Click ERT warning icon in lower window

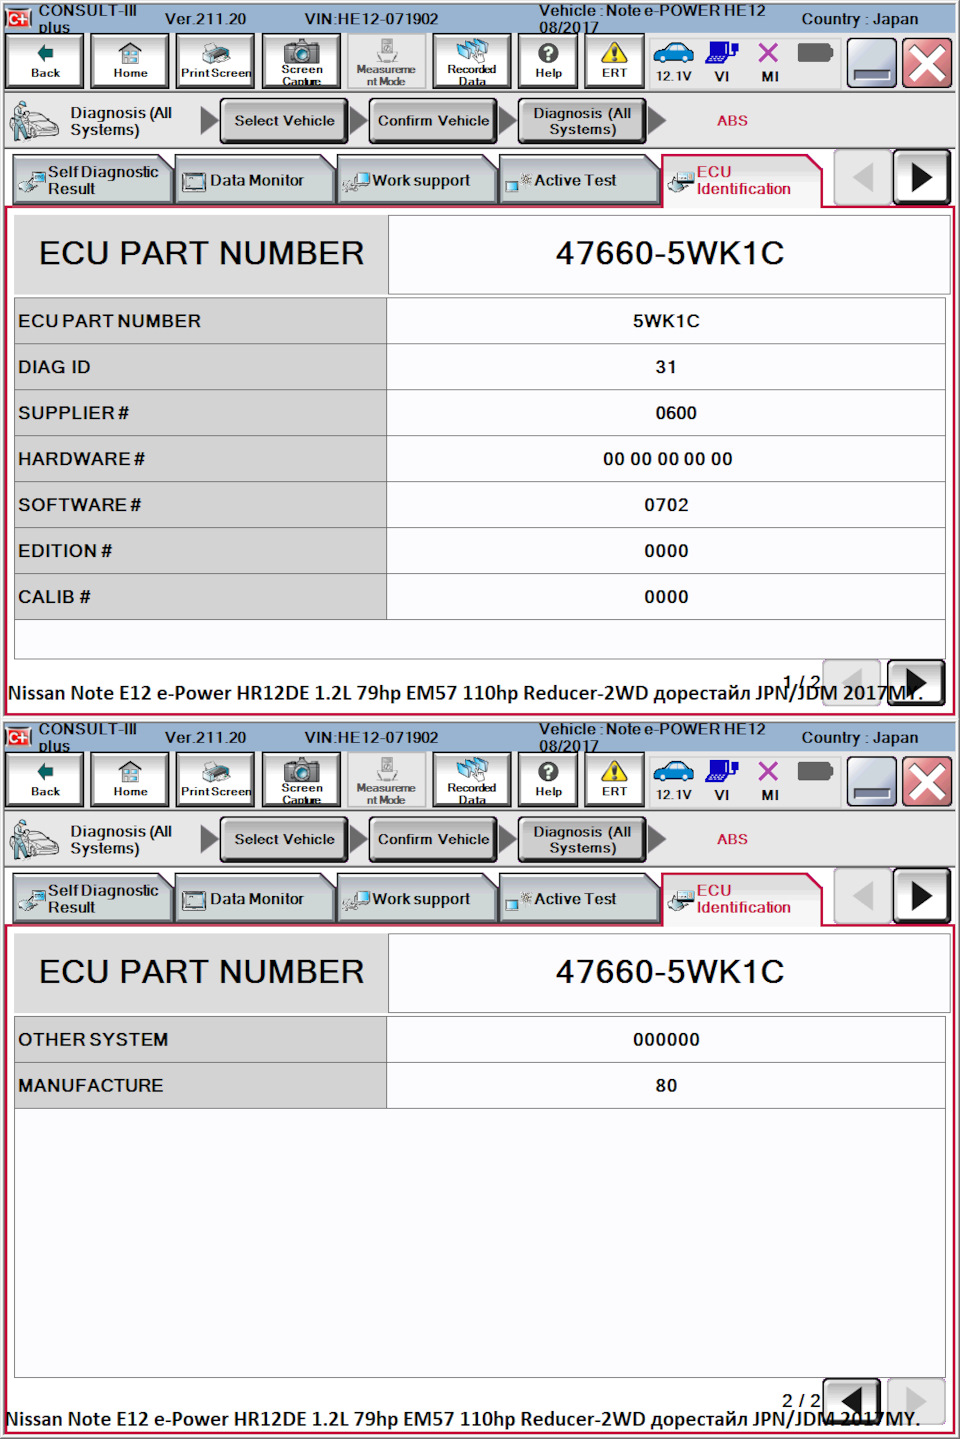pyautogui.click(x=614, y=780)
